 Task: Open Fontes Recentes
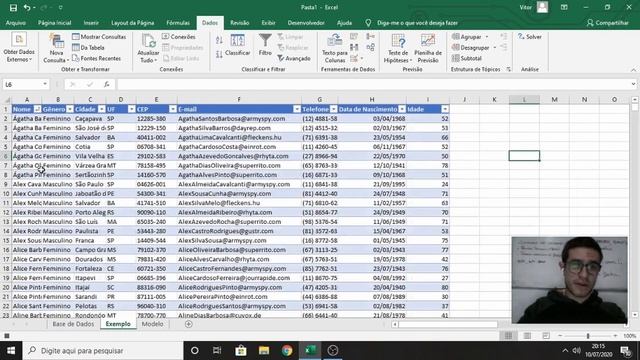coord(97,58)
